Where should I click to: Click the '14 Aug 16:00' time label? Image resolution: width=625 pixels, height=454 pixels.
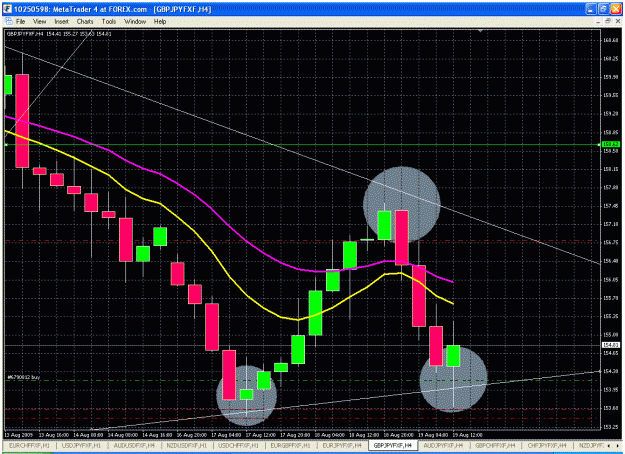[157, 435]
